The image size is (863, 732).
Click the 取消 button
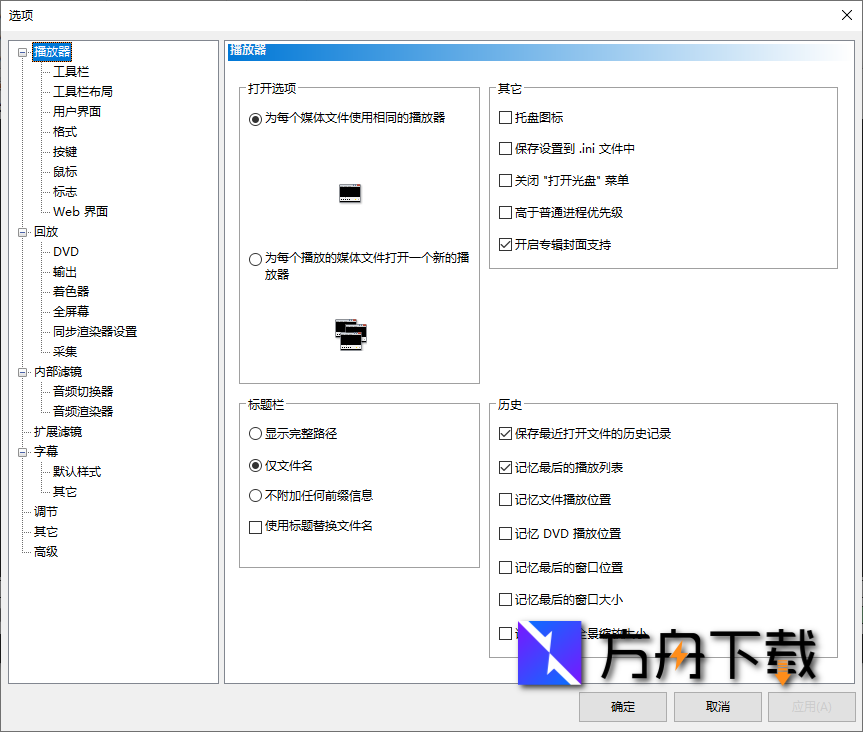[x=717, y=707]
